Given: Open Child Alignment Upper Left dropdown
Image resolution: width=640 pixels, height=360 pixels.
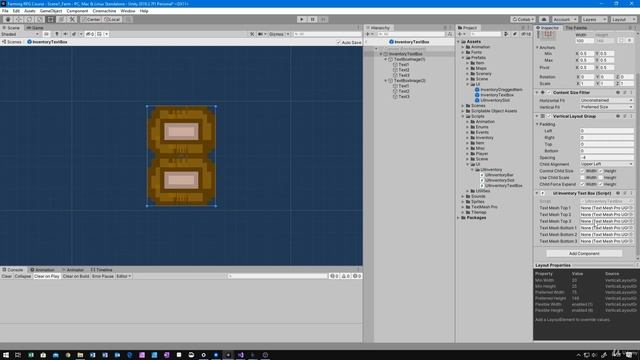Looking at the screenshot, I should tap(606, 164).
